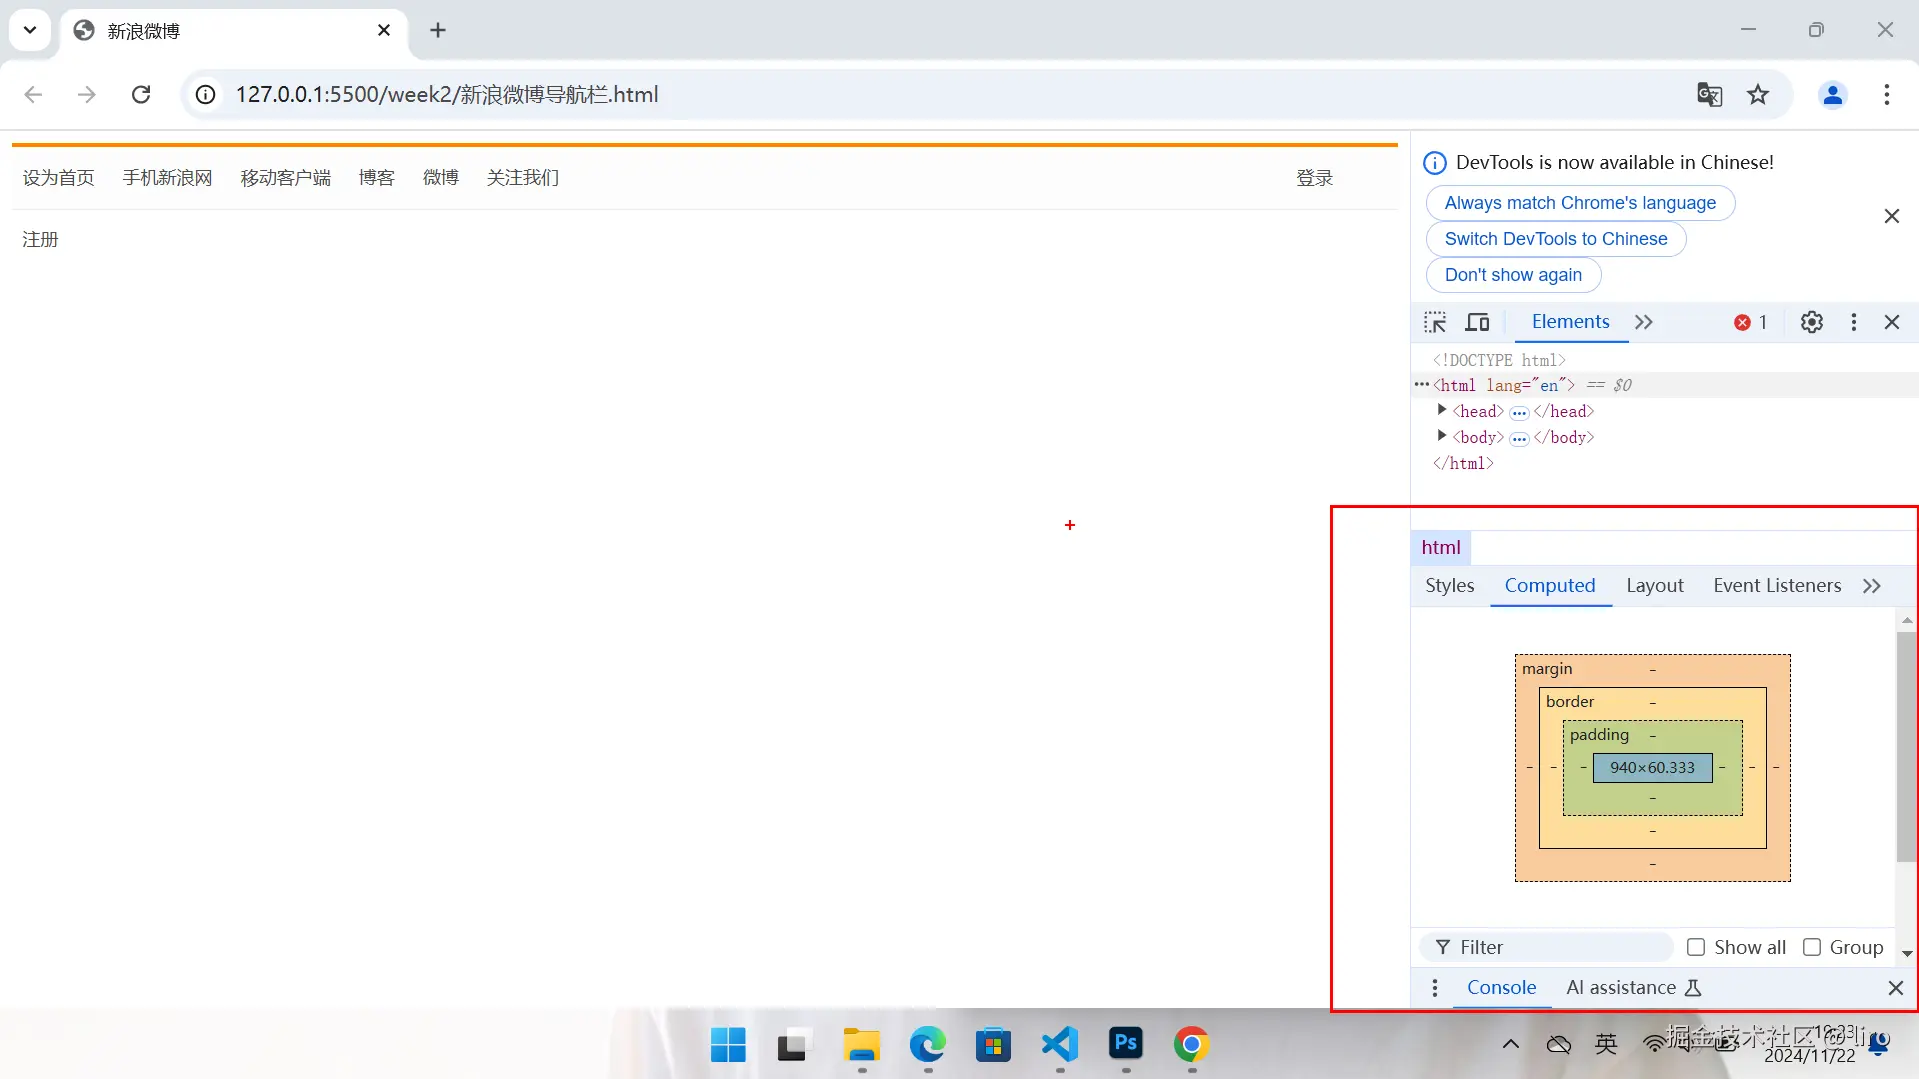The width and height of the screenshot is (1919, 1079).
Task: Click Switch DevTools to Chinese
Action: click(x=1555, y=239)
